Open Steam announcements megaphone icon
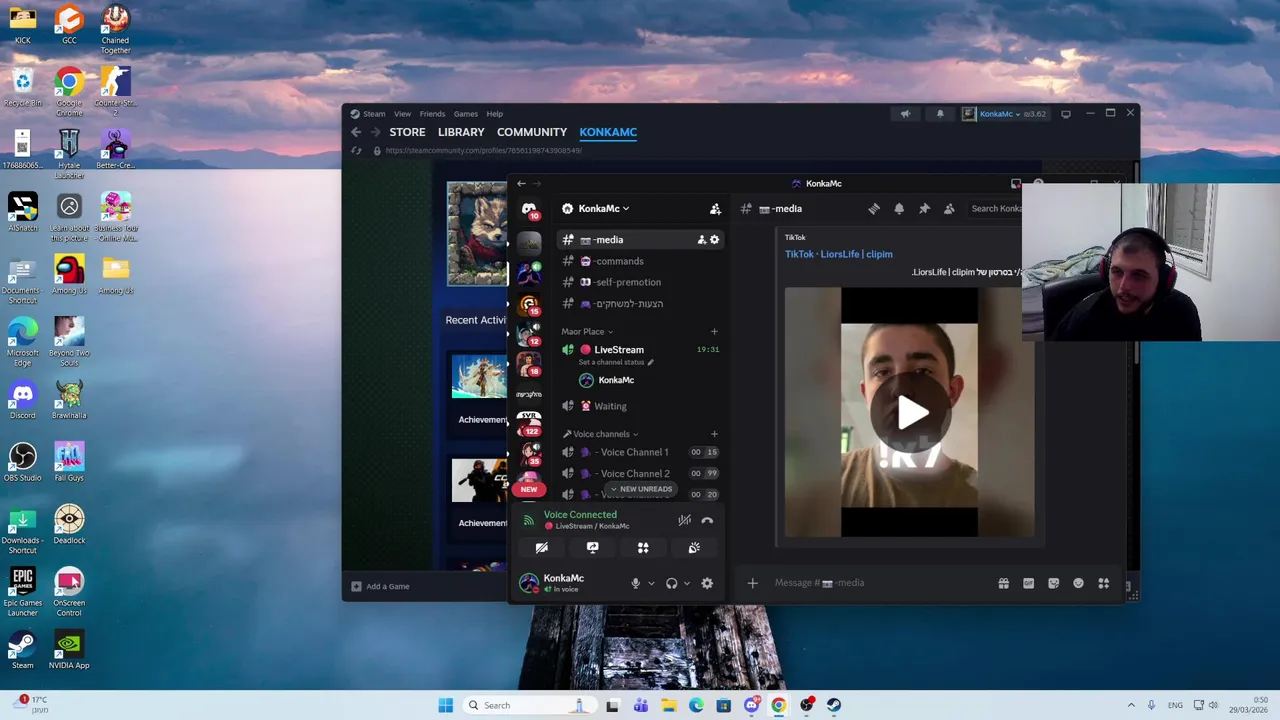1280x720 pixels. pos(905,114)
